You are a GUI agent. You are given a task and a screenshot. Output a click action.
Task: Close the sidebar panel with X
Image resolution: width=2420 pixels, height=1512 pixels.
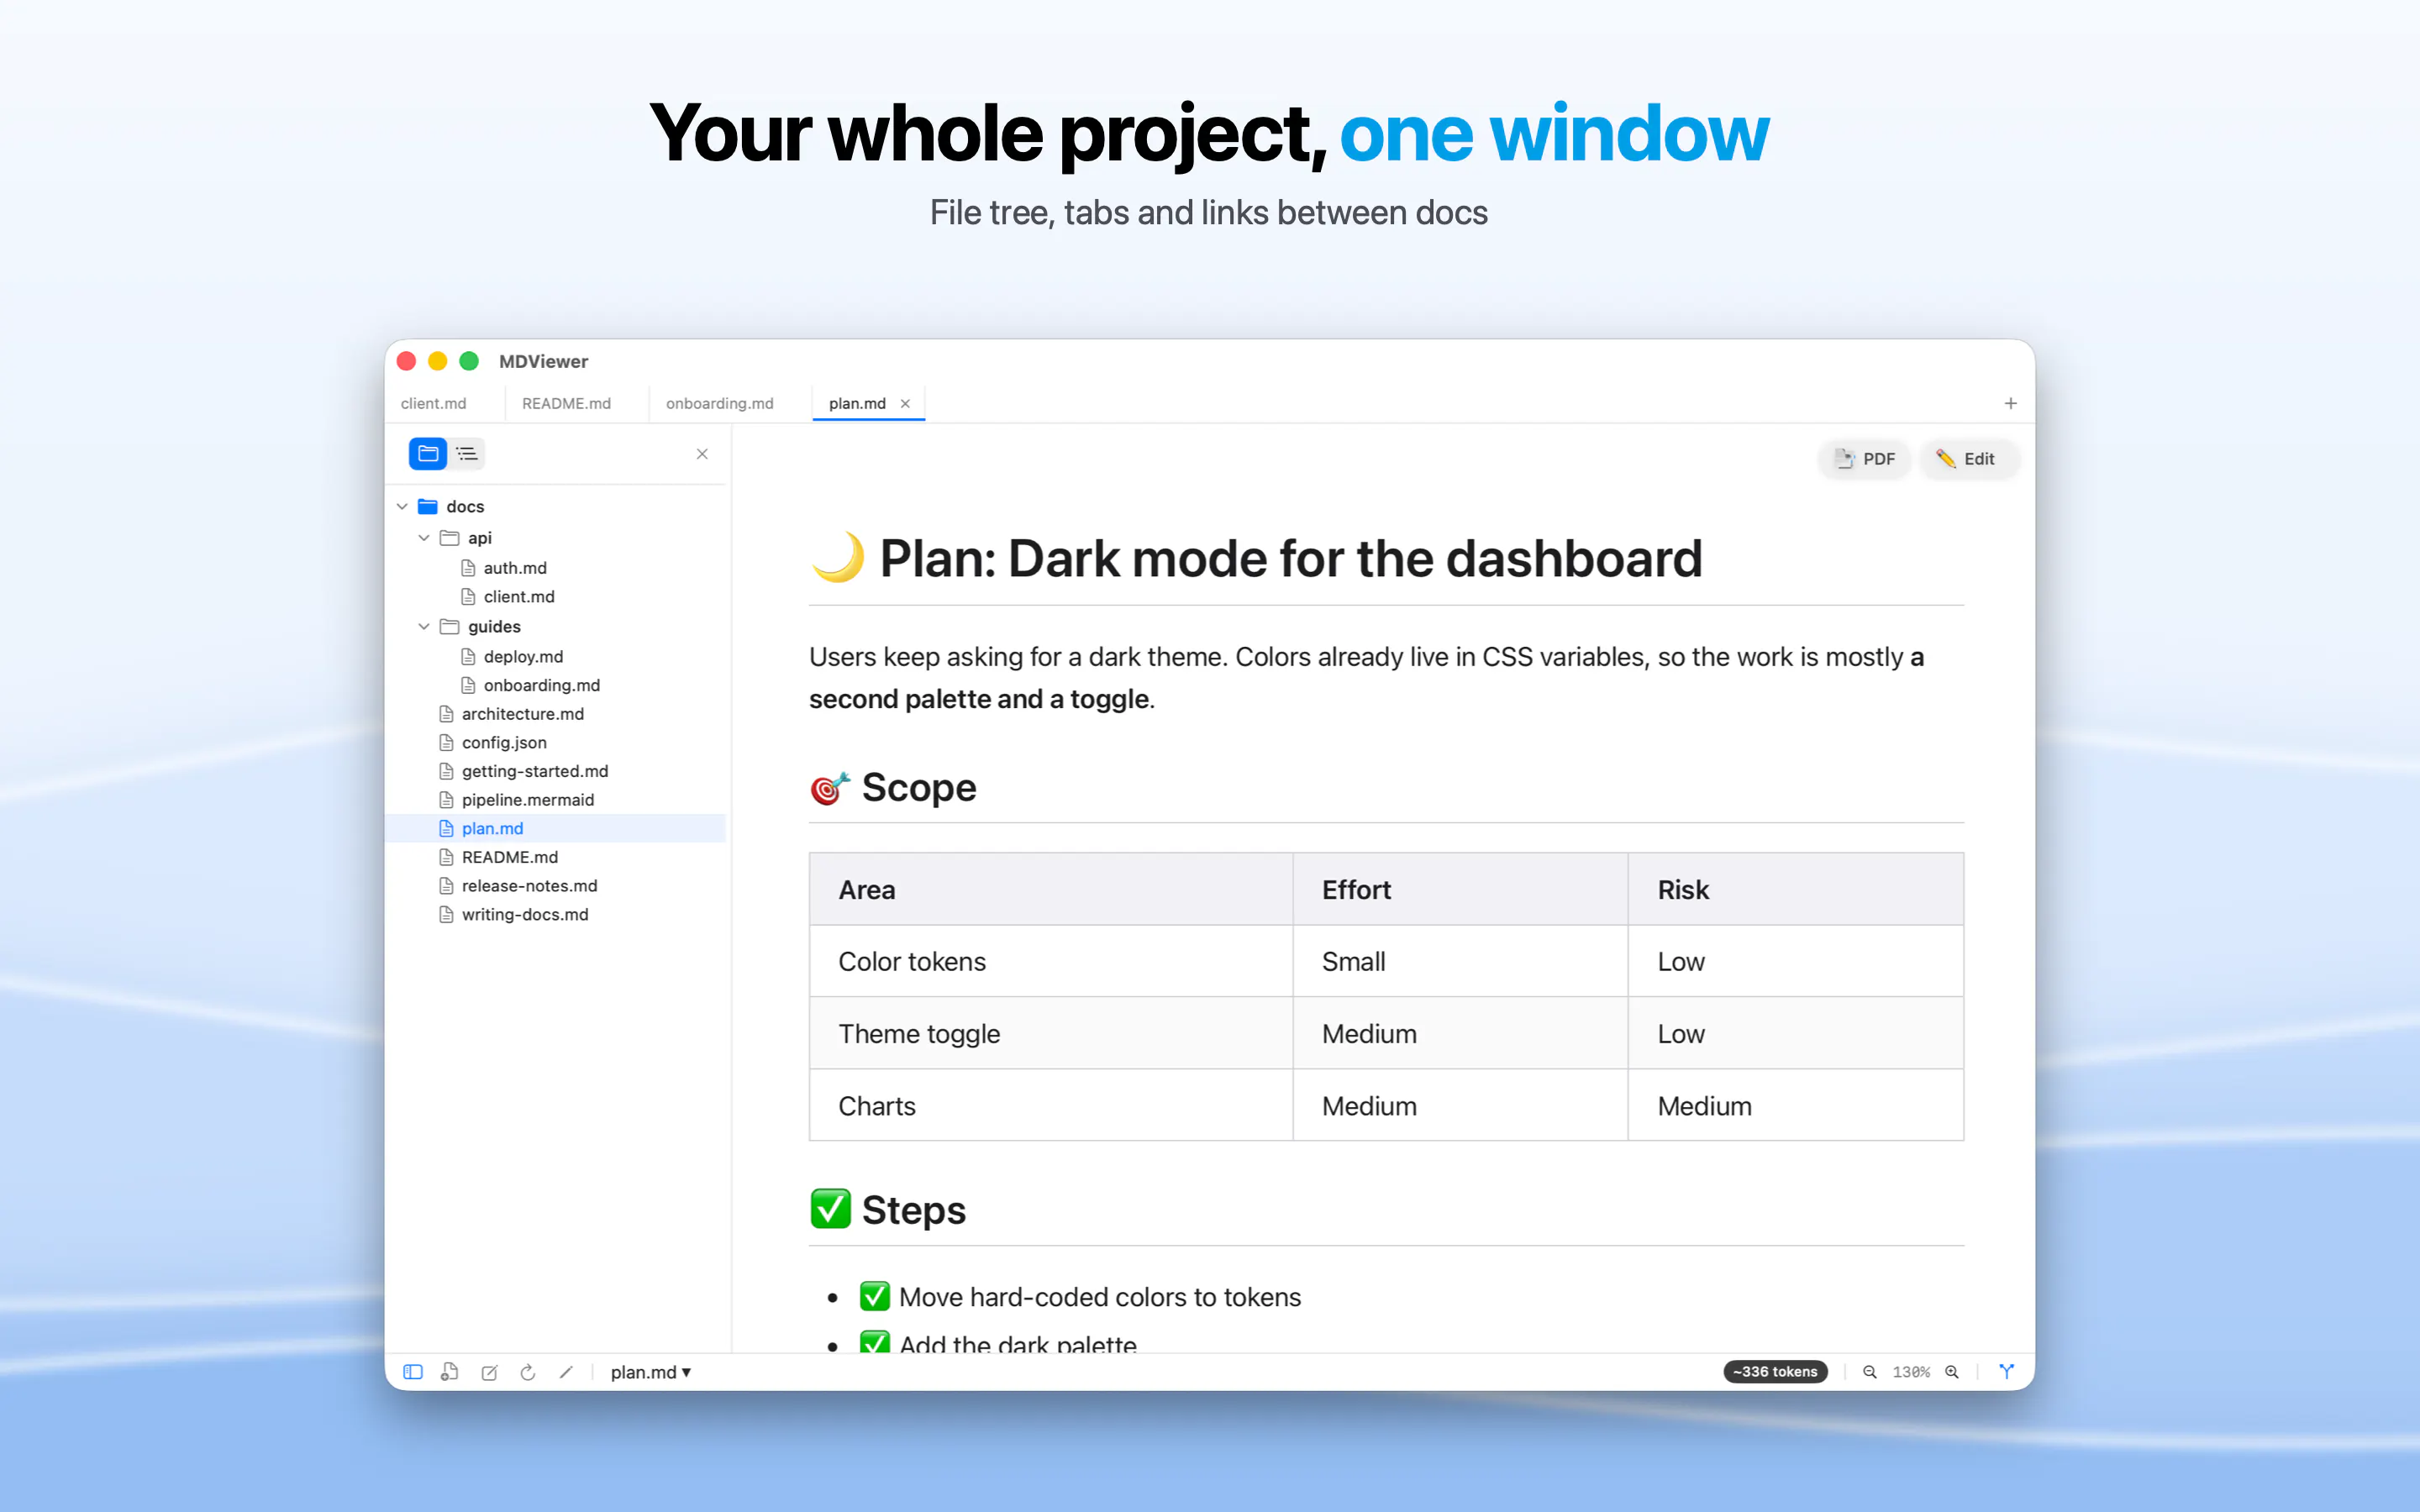pyautogui.click(x=702, y=454)
